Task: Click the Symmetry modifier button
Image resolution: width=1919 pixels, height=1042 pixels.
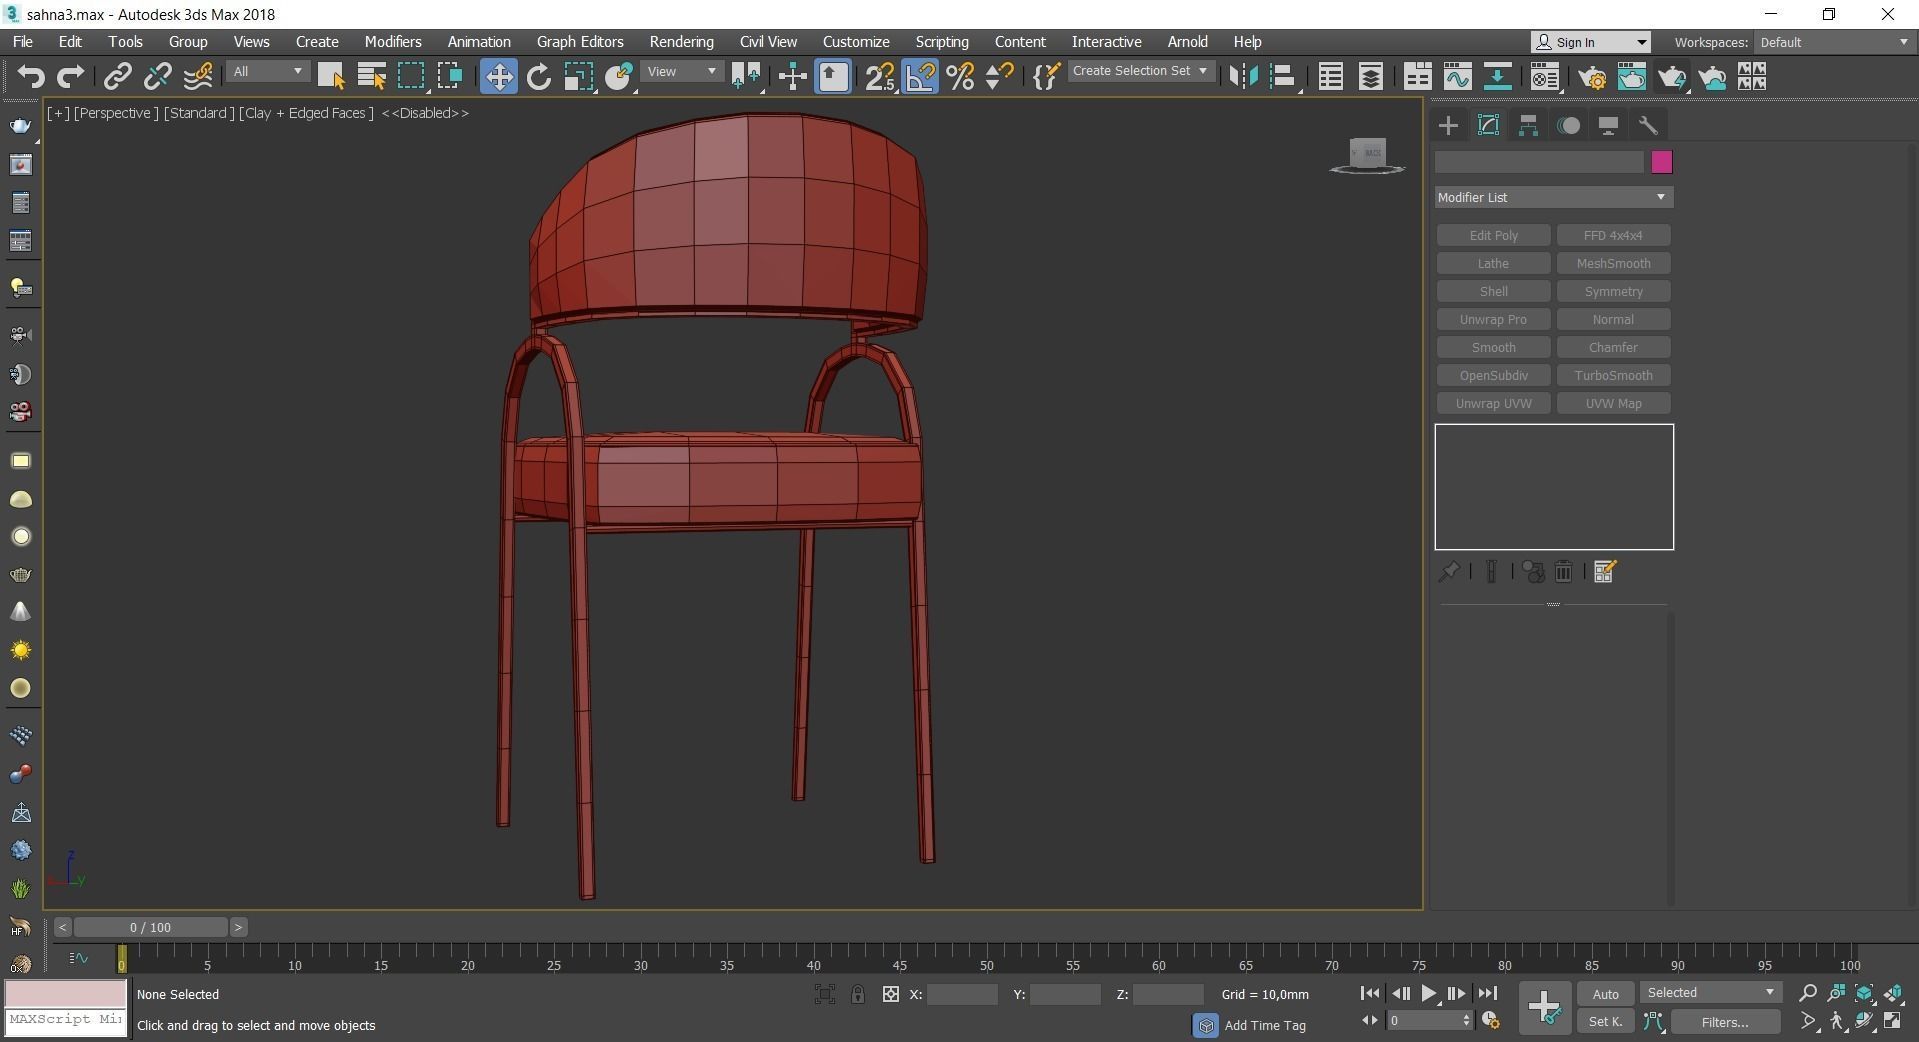Action: click(1613, 291)
